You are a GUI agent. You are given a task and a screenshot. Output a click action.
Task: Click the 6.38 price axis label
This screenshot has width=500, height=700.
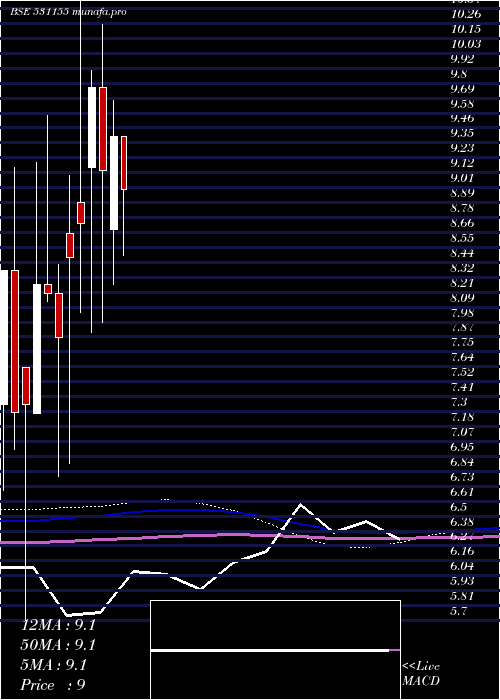[463, 521]
